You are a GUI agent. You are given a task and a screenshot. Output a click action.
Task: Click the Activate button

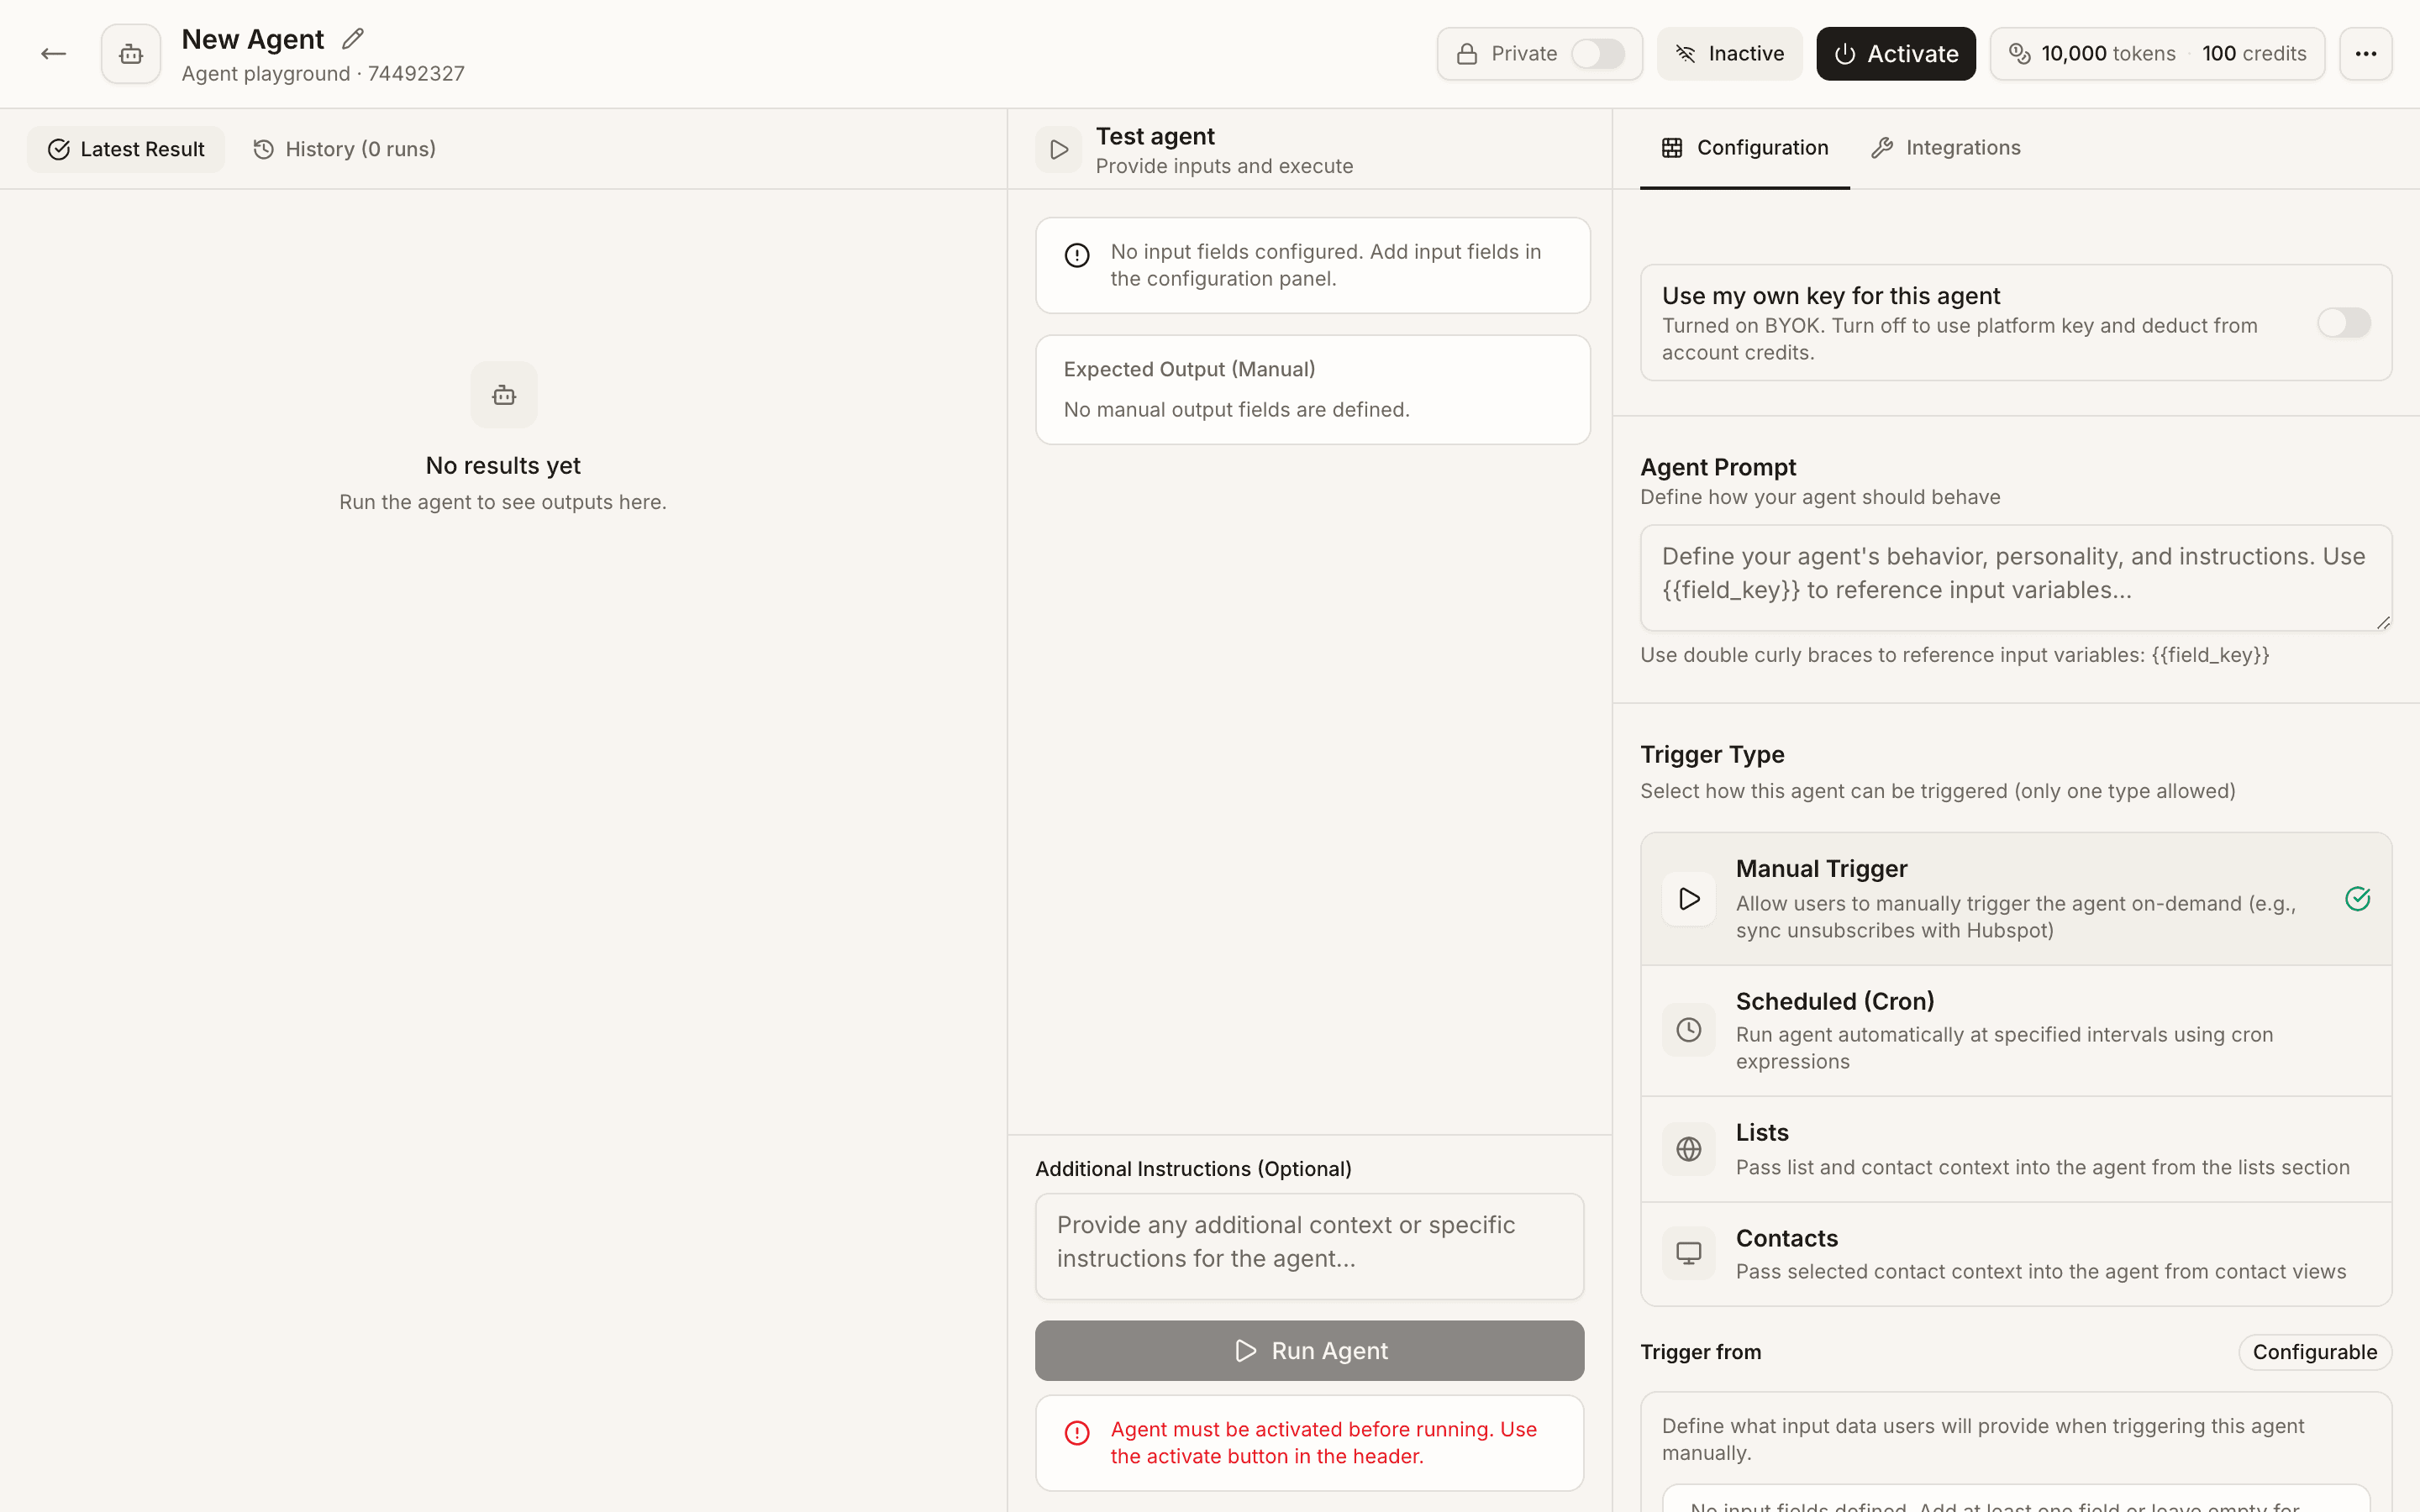click(x=1896, y=54)
